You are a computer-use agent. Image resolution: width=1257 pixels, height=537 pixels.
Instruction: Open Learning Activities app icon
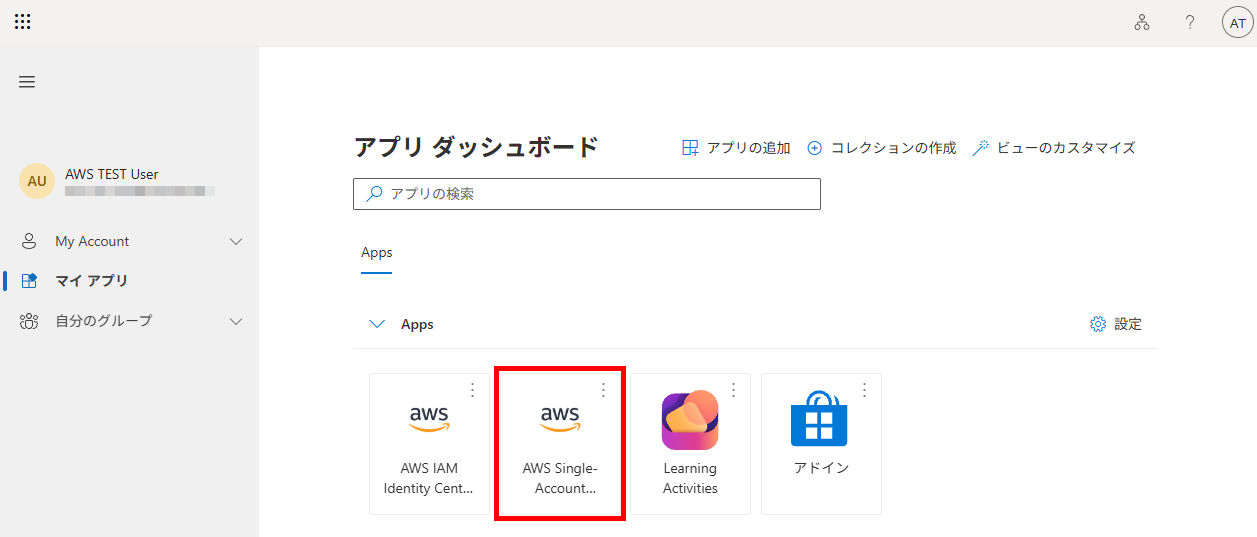click(690, 419)
